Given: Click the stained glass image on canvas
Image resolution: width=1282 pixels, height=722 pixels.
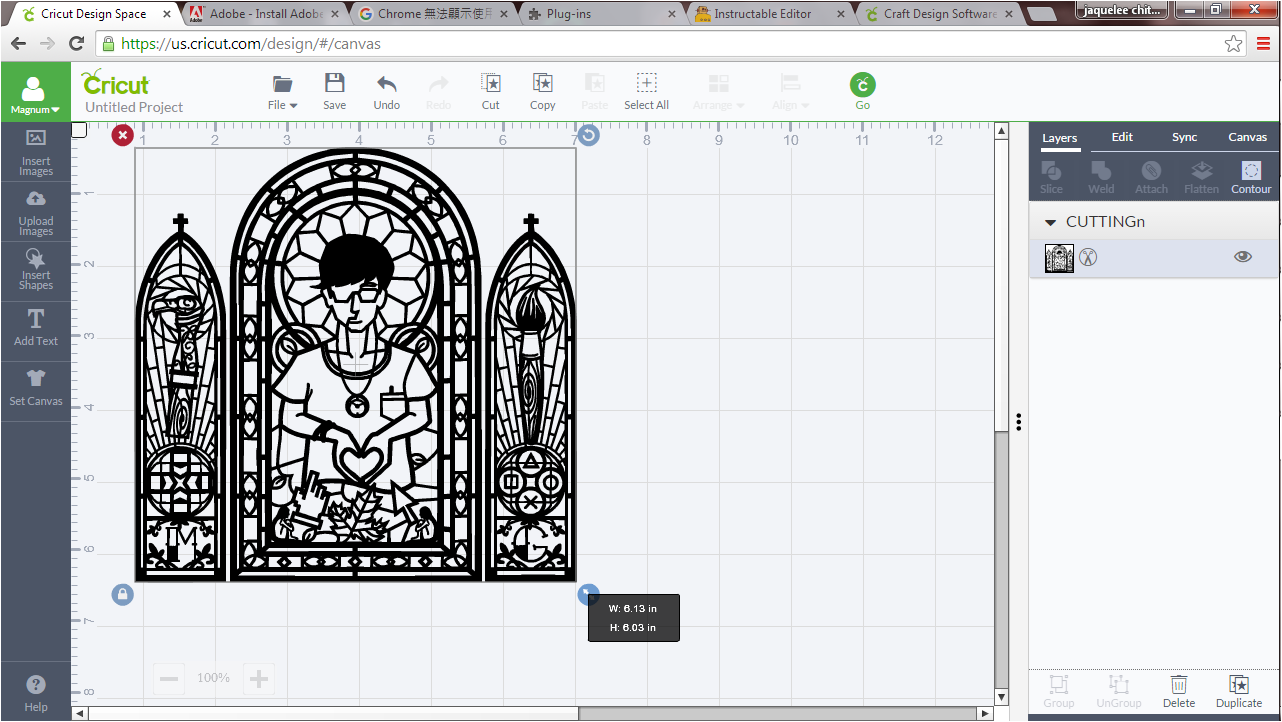Looking at the screenshot, I should [x=355, y=365].
